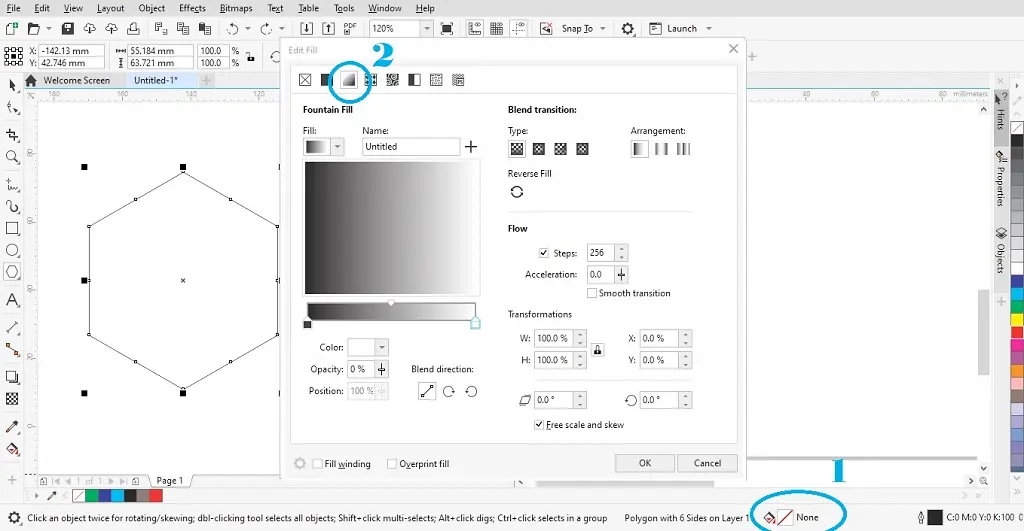The height and width of the screenshot is (531, 1024).
Task: Select the black start gradient node
Action: (x=308, y=324)
